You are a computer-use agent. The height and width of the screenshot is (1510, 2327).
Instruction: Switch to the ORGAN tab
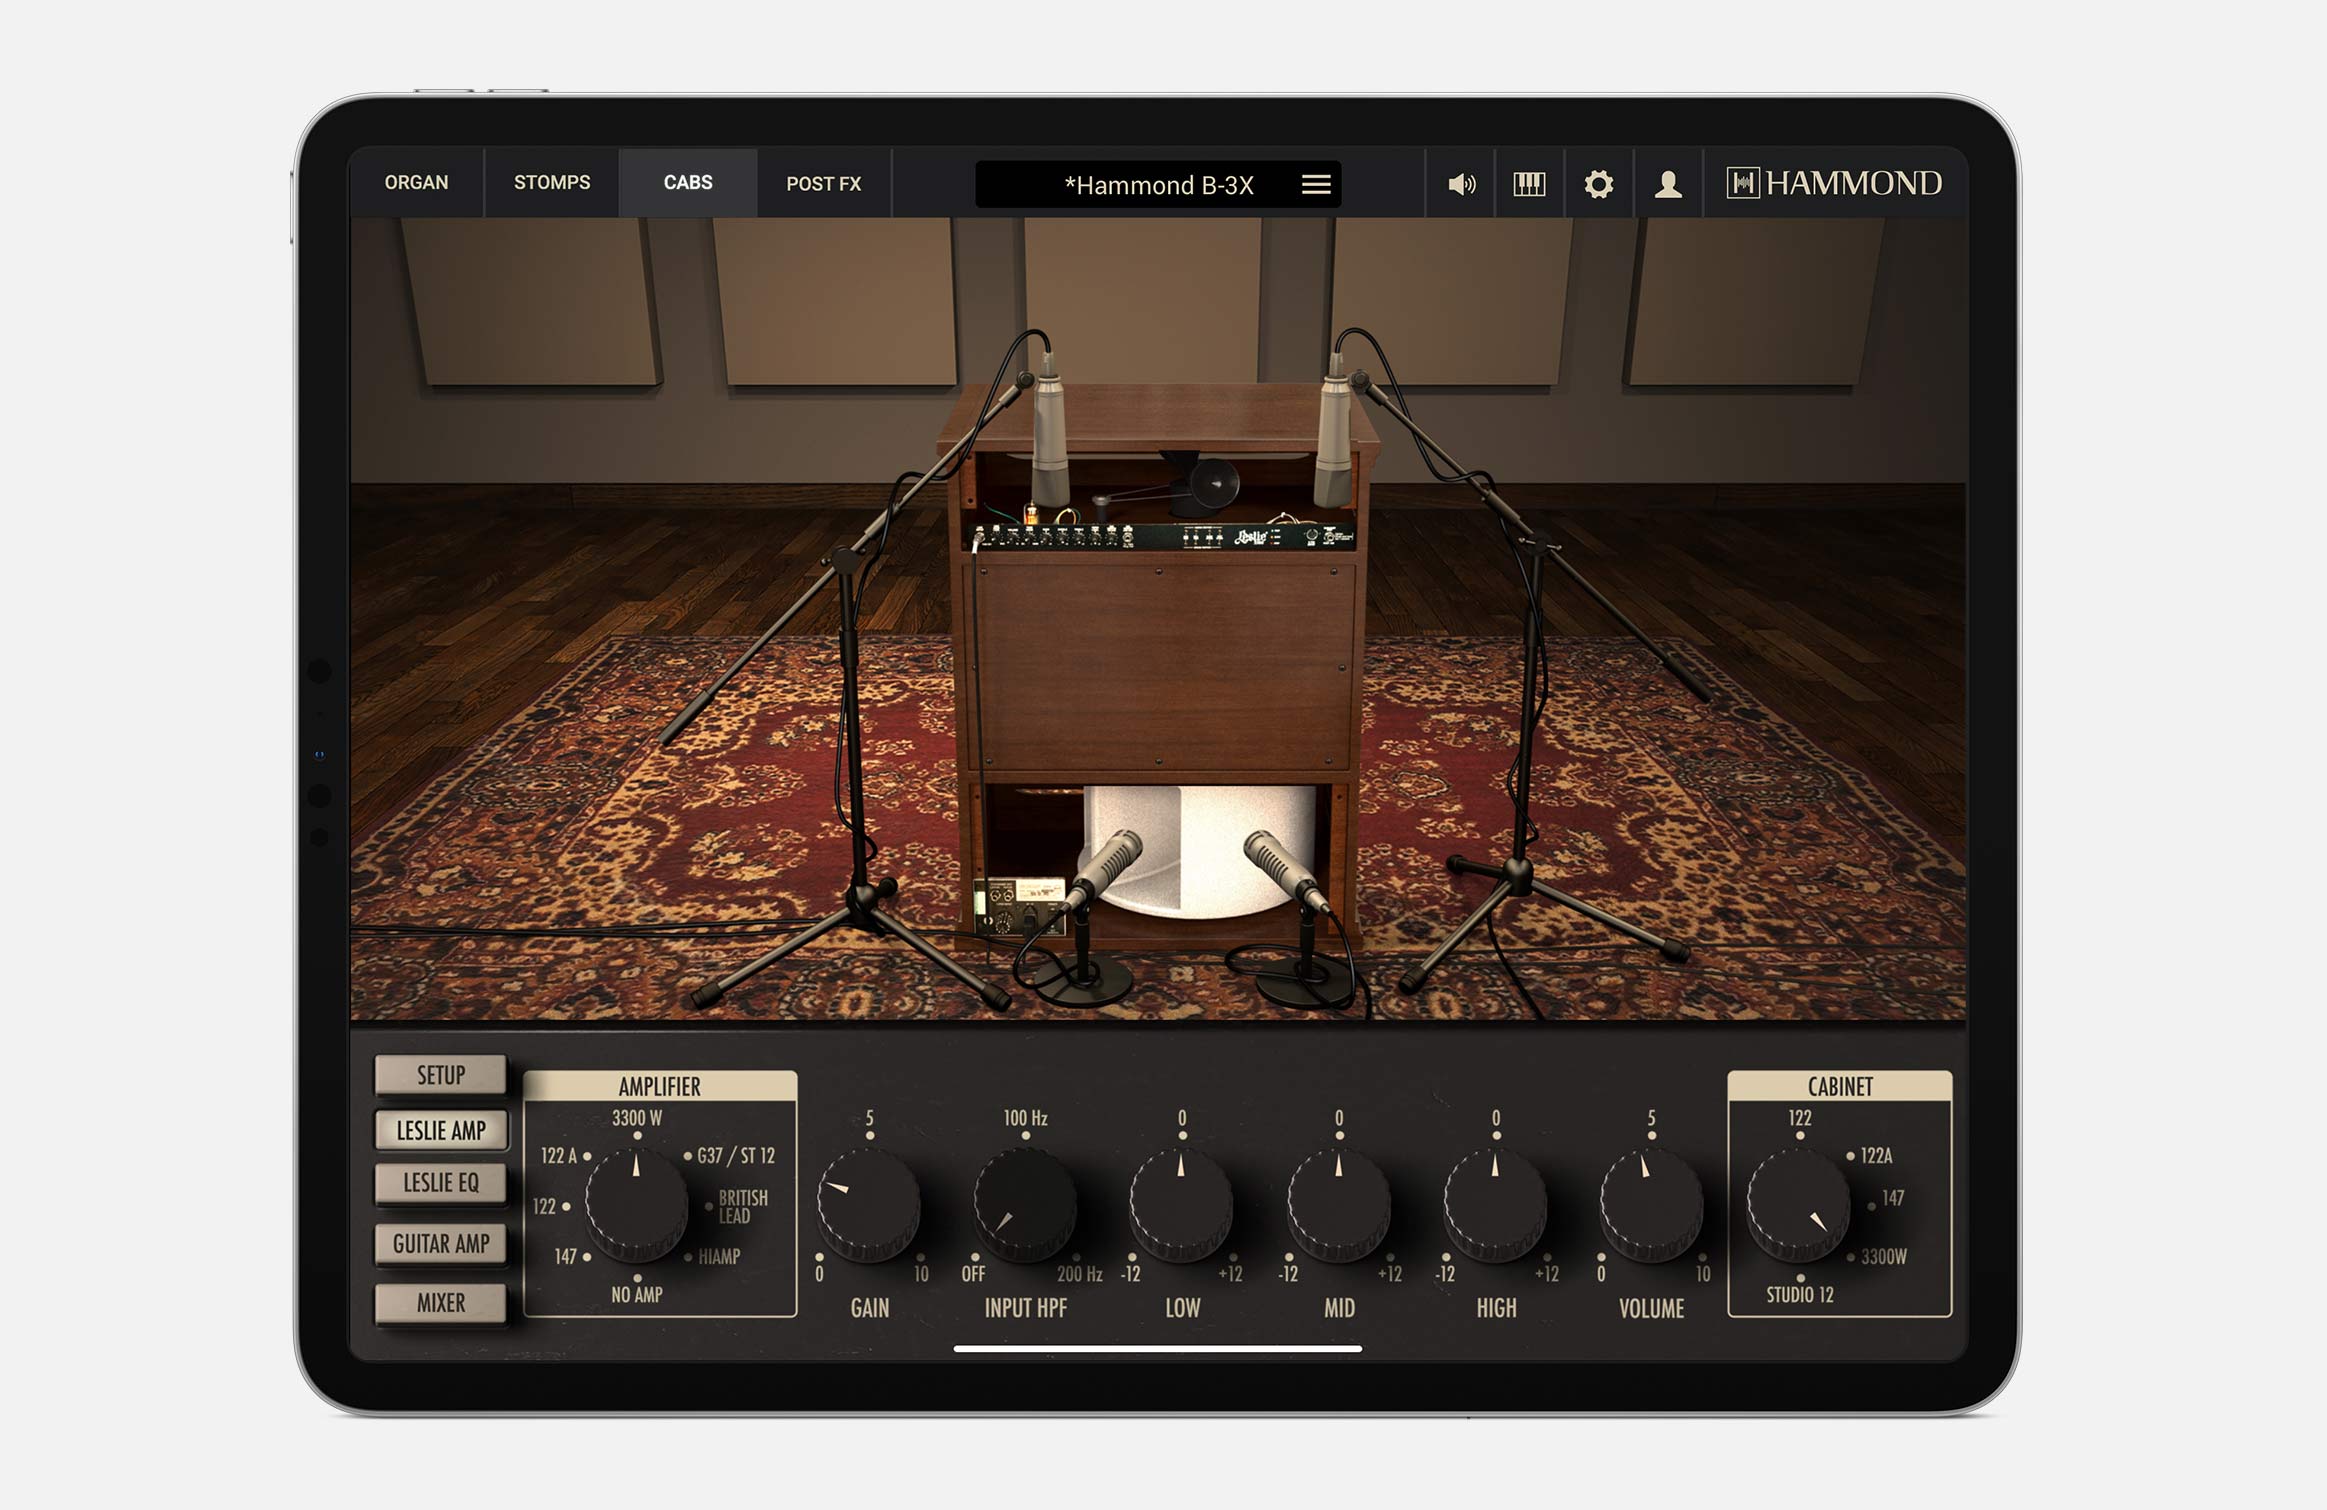point(416,183)
